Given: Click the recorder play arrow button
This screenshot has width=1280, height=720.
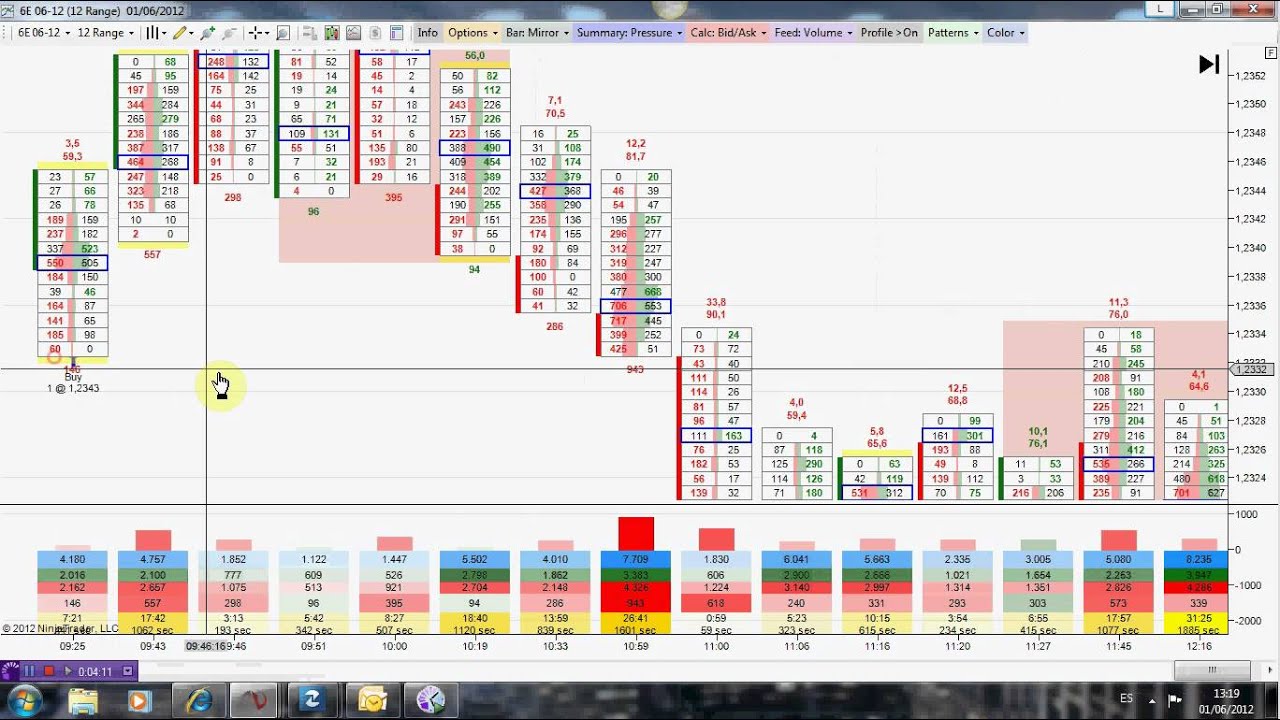Looking at the screenshot, I should tap(67, 671).
